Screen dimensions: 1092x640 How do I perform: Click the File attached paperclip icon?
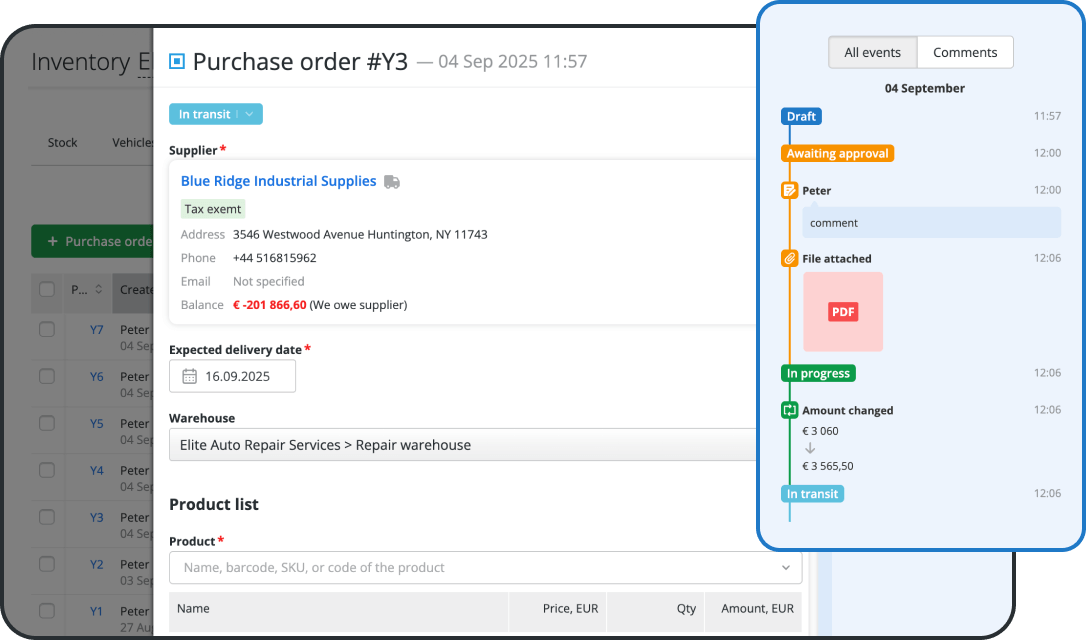point(789,258)
